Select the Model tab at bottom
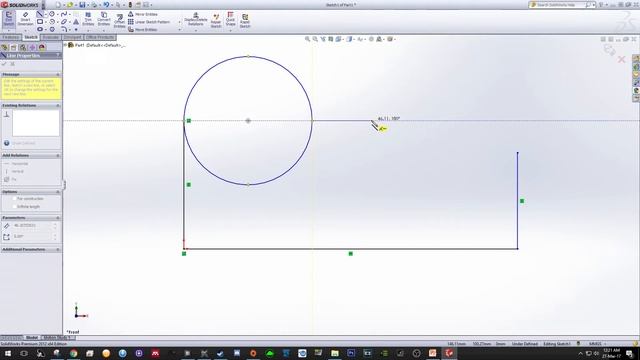The image size is (640, 360). [32, 338]
